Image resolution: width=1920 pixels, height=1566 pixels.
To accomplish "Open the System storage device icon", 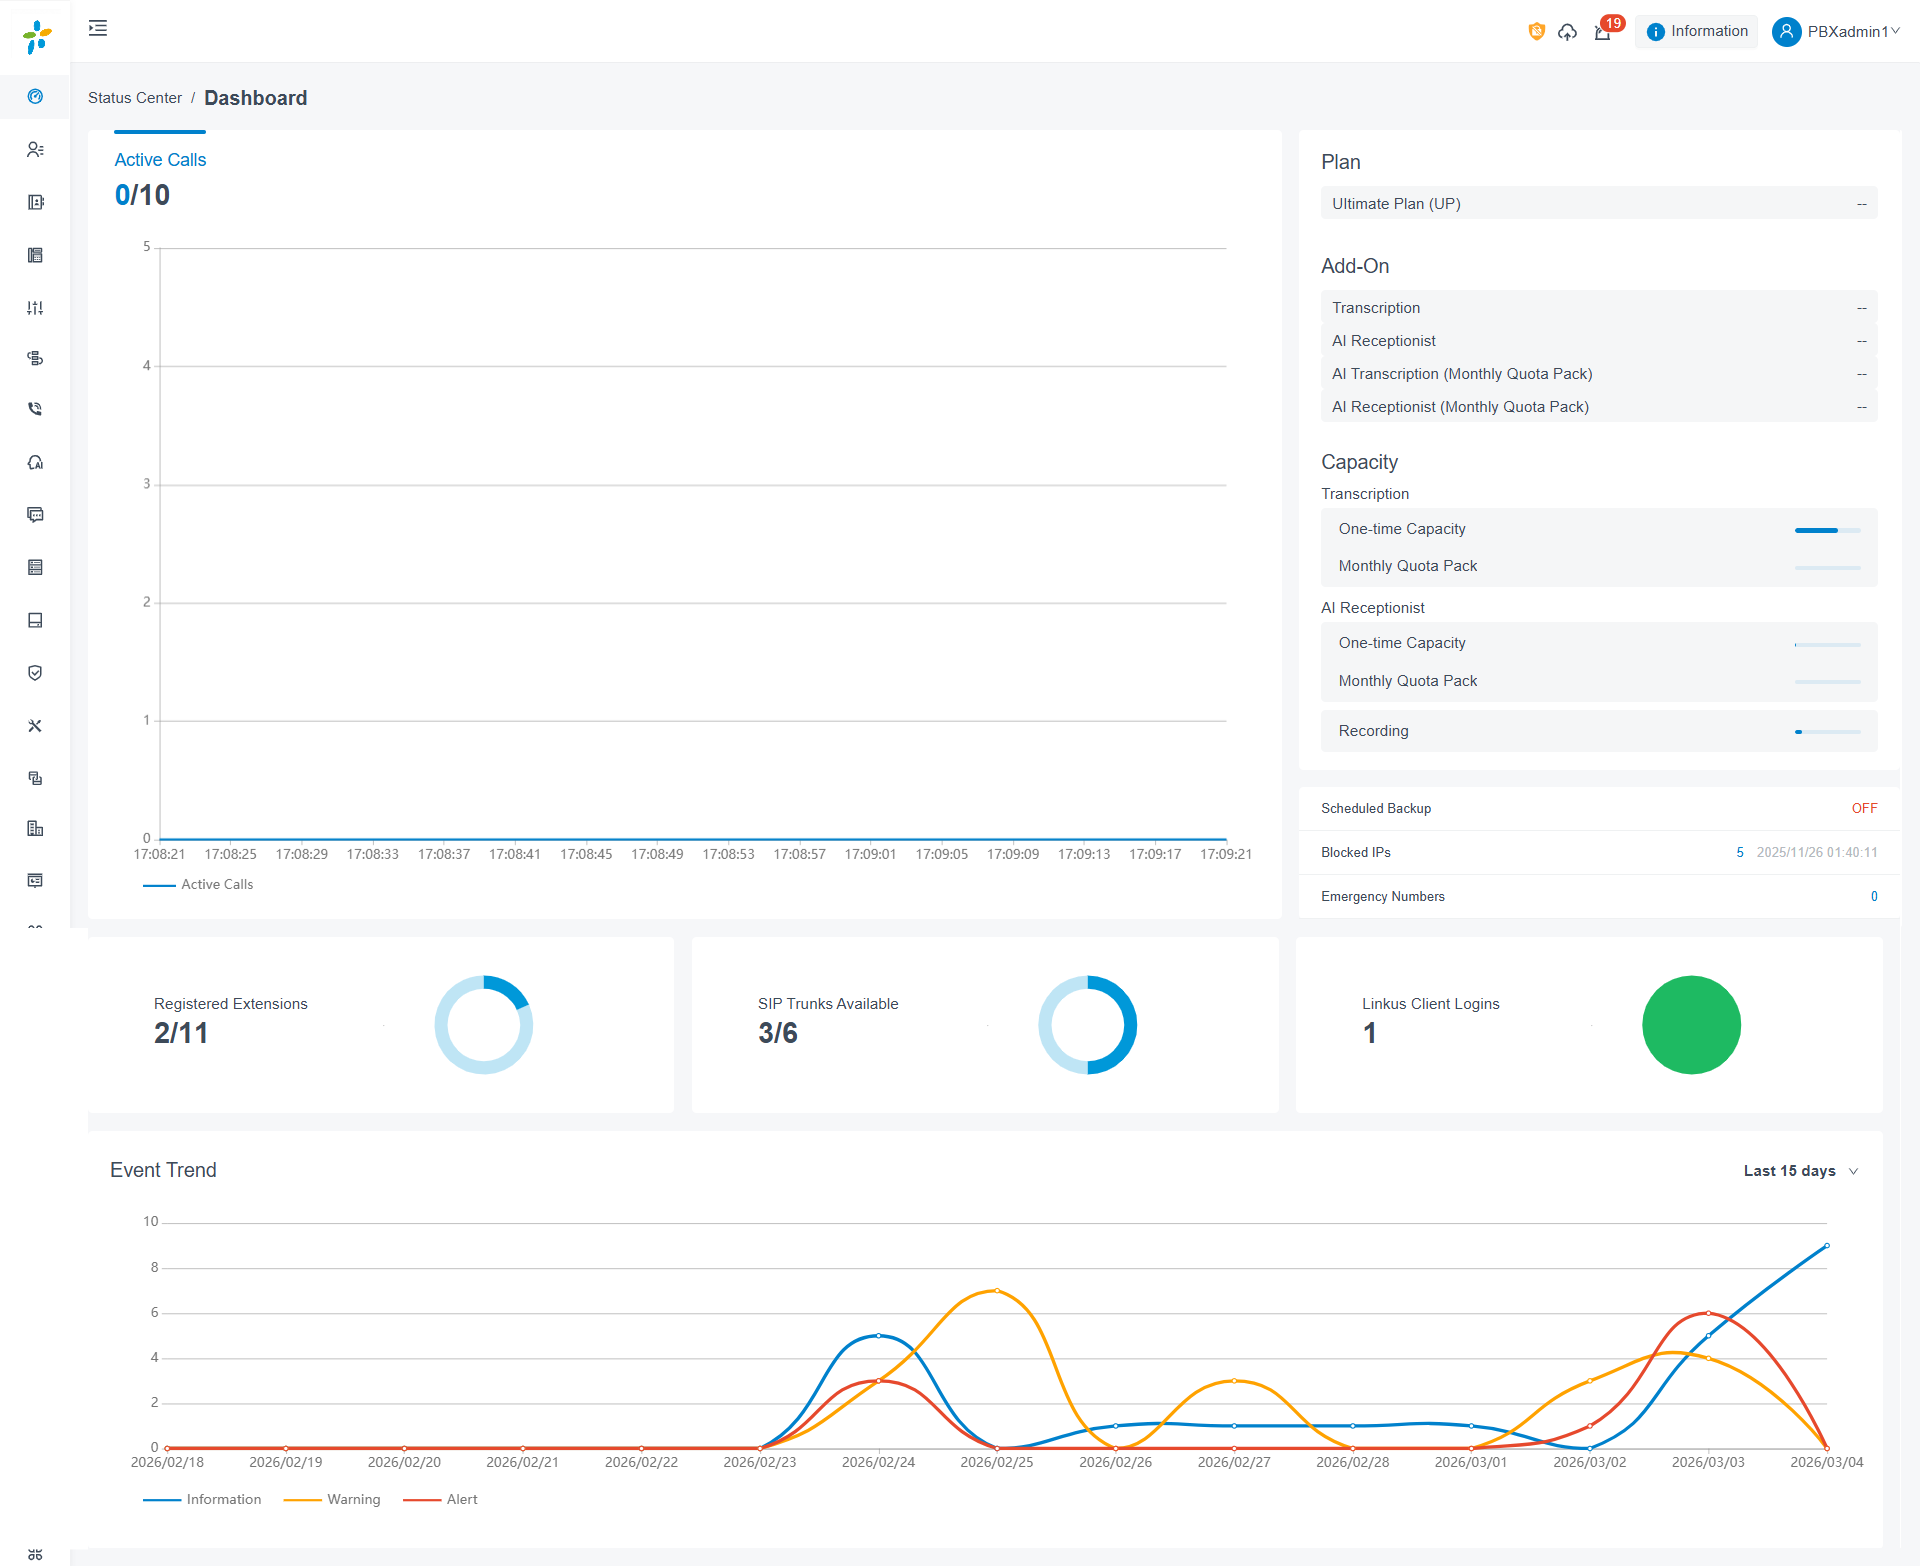I will click(35, 621).
